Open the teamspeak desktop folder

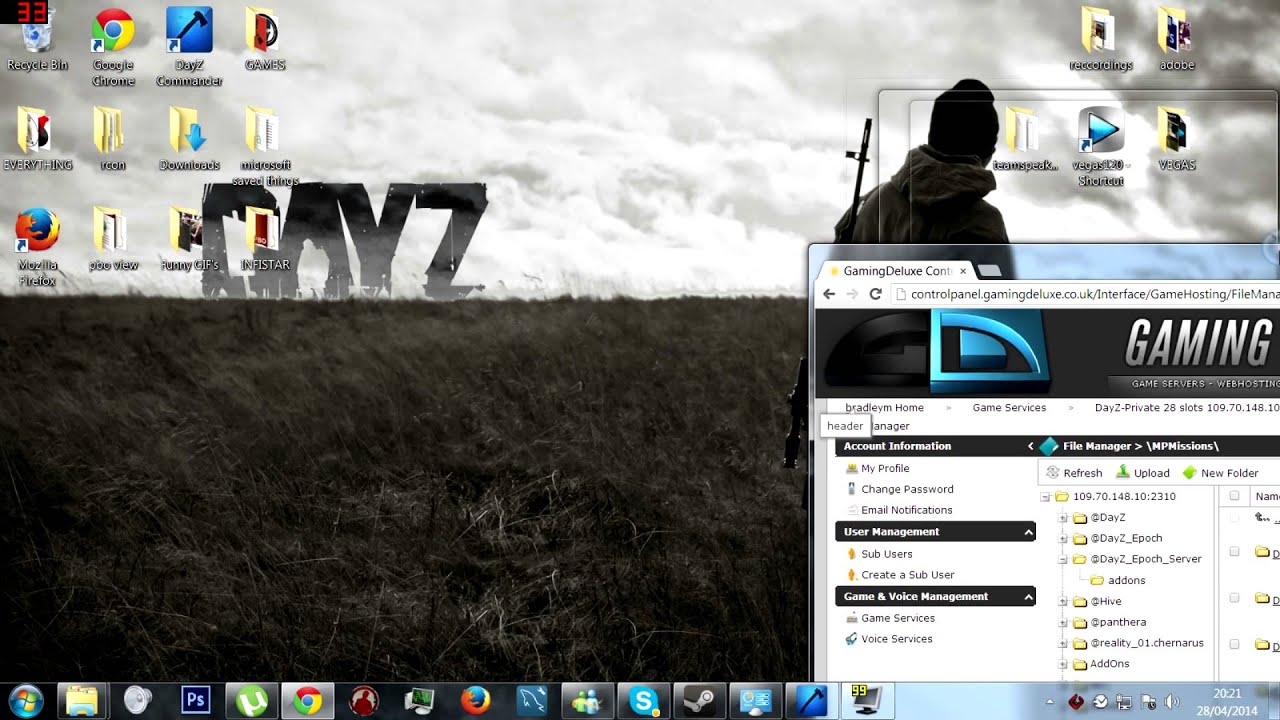click(1025, 139)
